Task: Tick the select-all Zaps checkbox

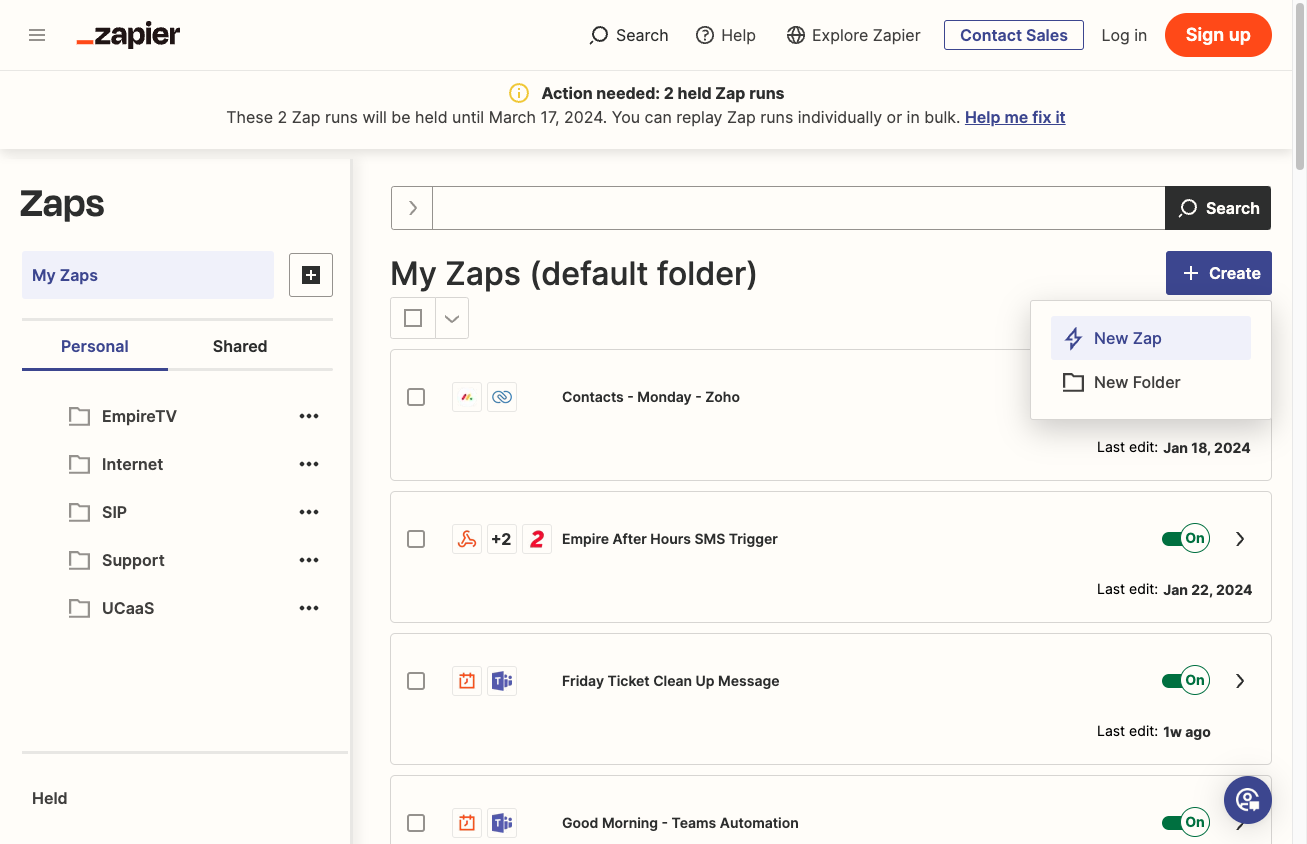Action: pos(413,318)
